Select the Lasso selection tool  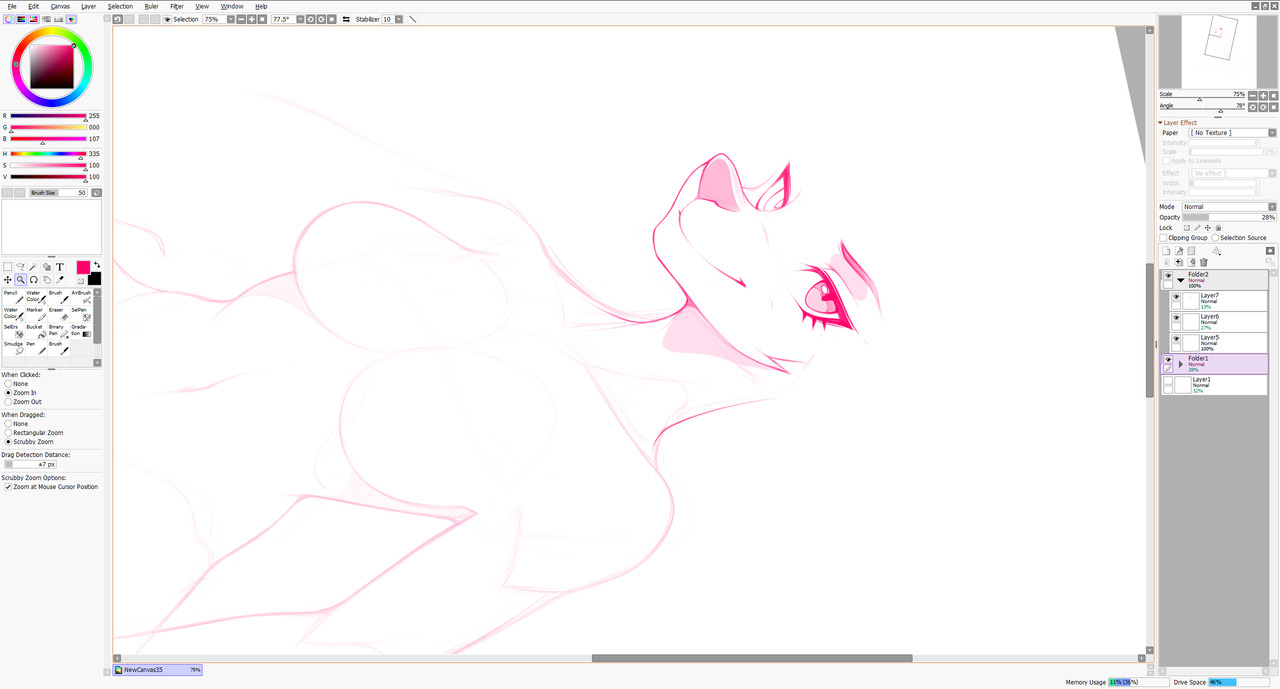tap(20, 267)
